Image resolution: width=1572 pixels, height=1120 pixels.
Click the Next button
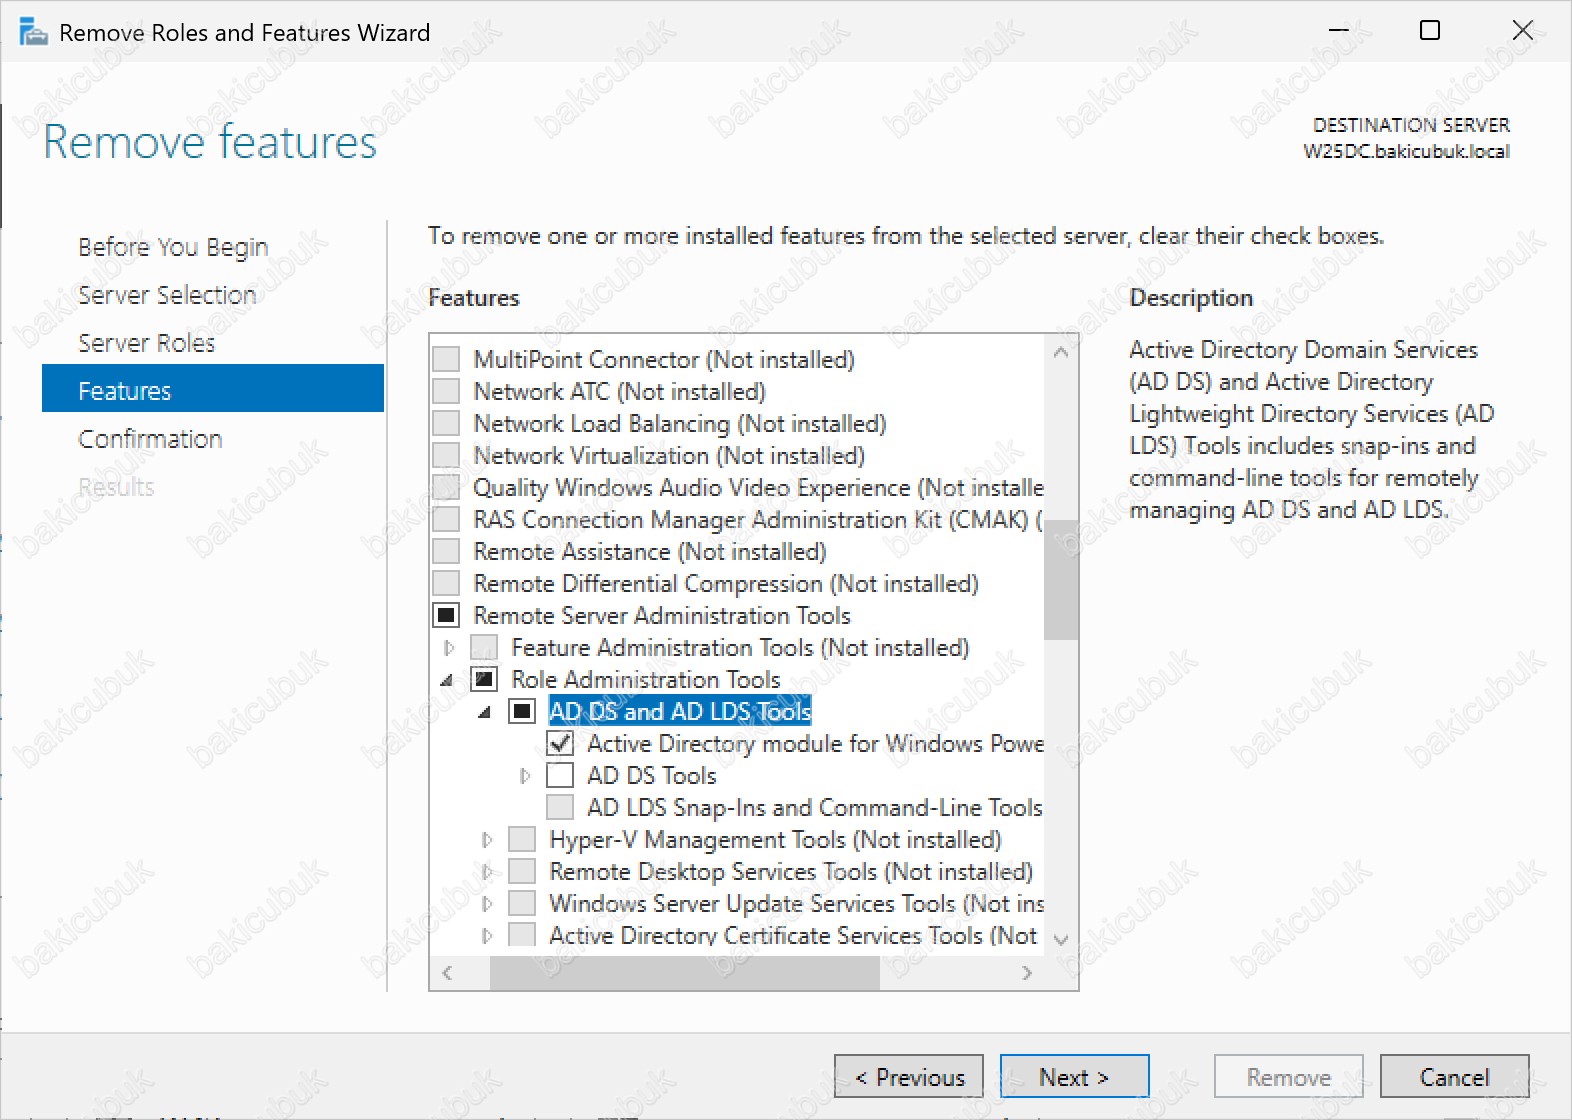tap(1075, 1077)
